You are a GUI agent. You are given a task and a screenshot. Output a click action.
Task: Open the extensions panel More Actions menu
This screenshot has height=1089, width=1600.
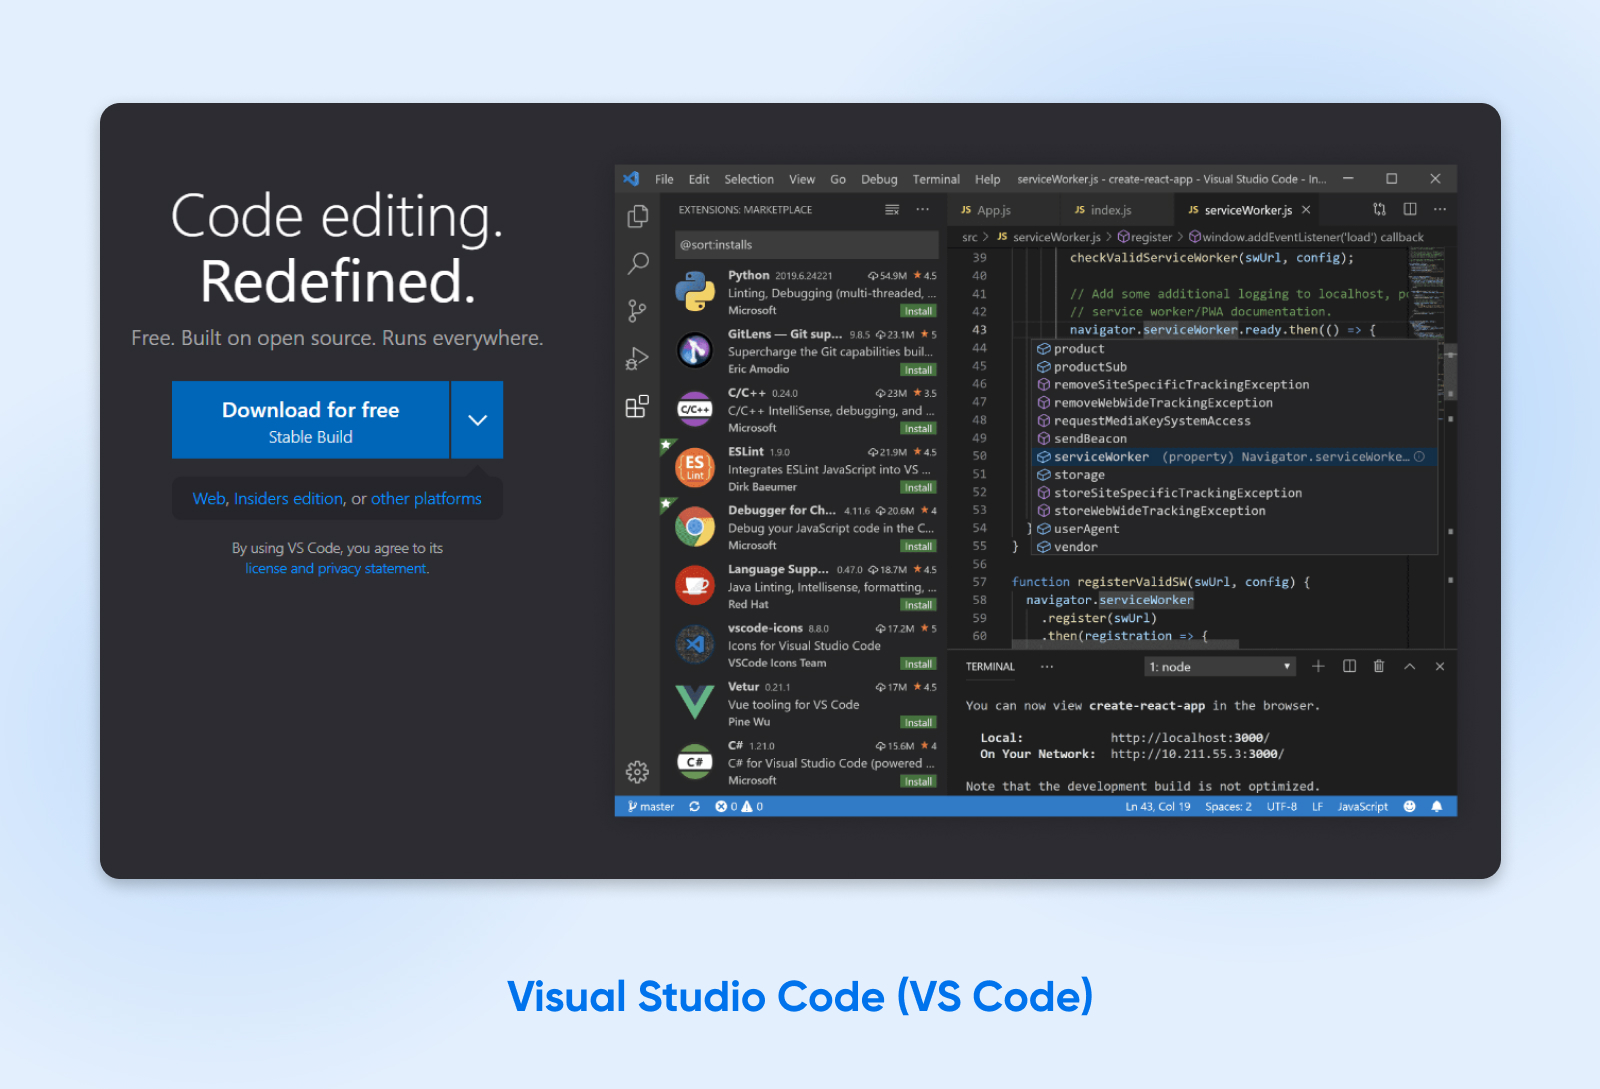[x=922, y=209]
